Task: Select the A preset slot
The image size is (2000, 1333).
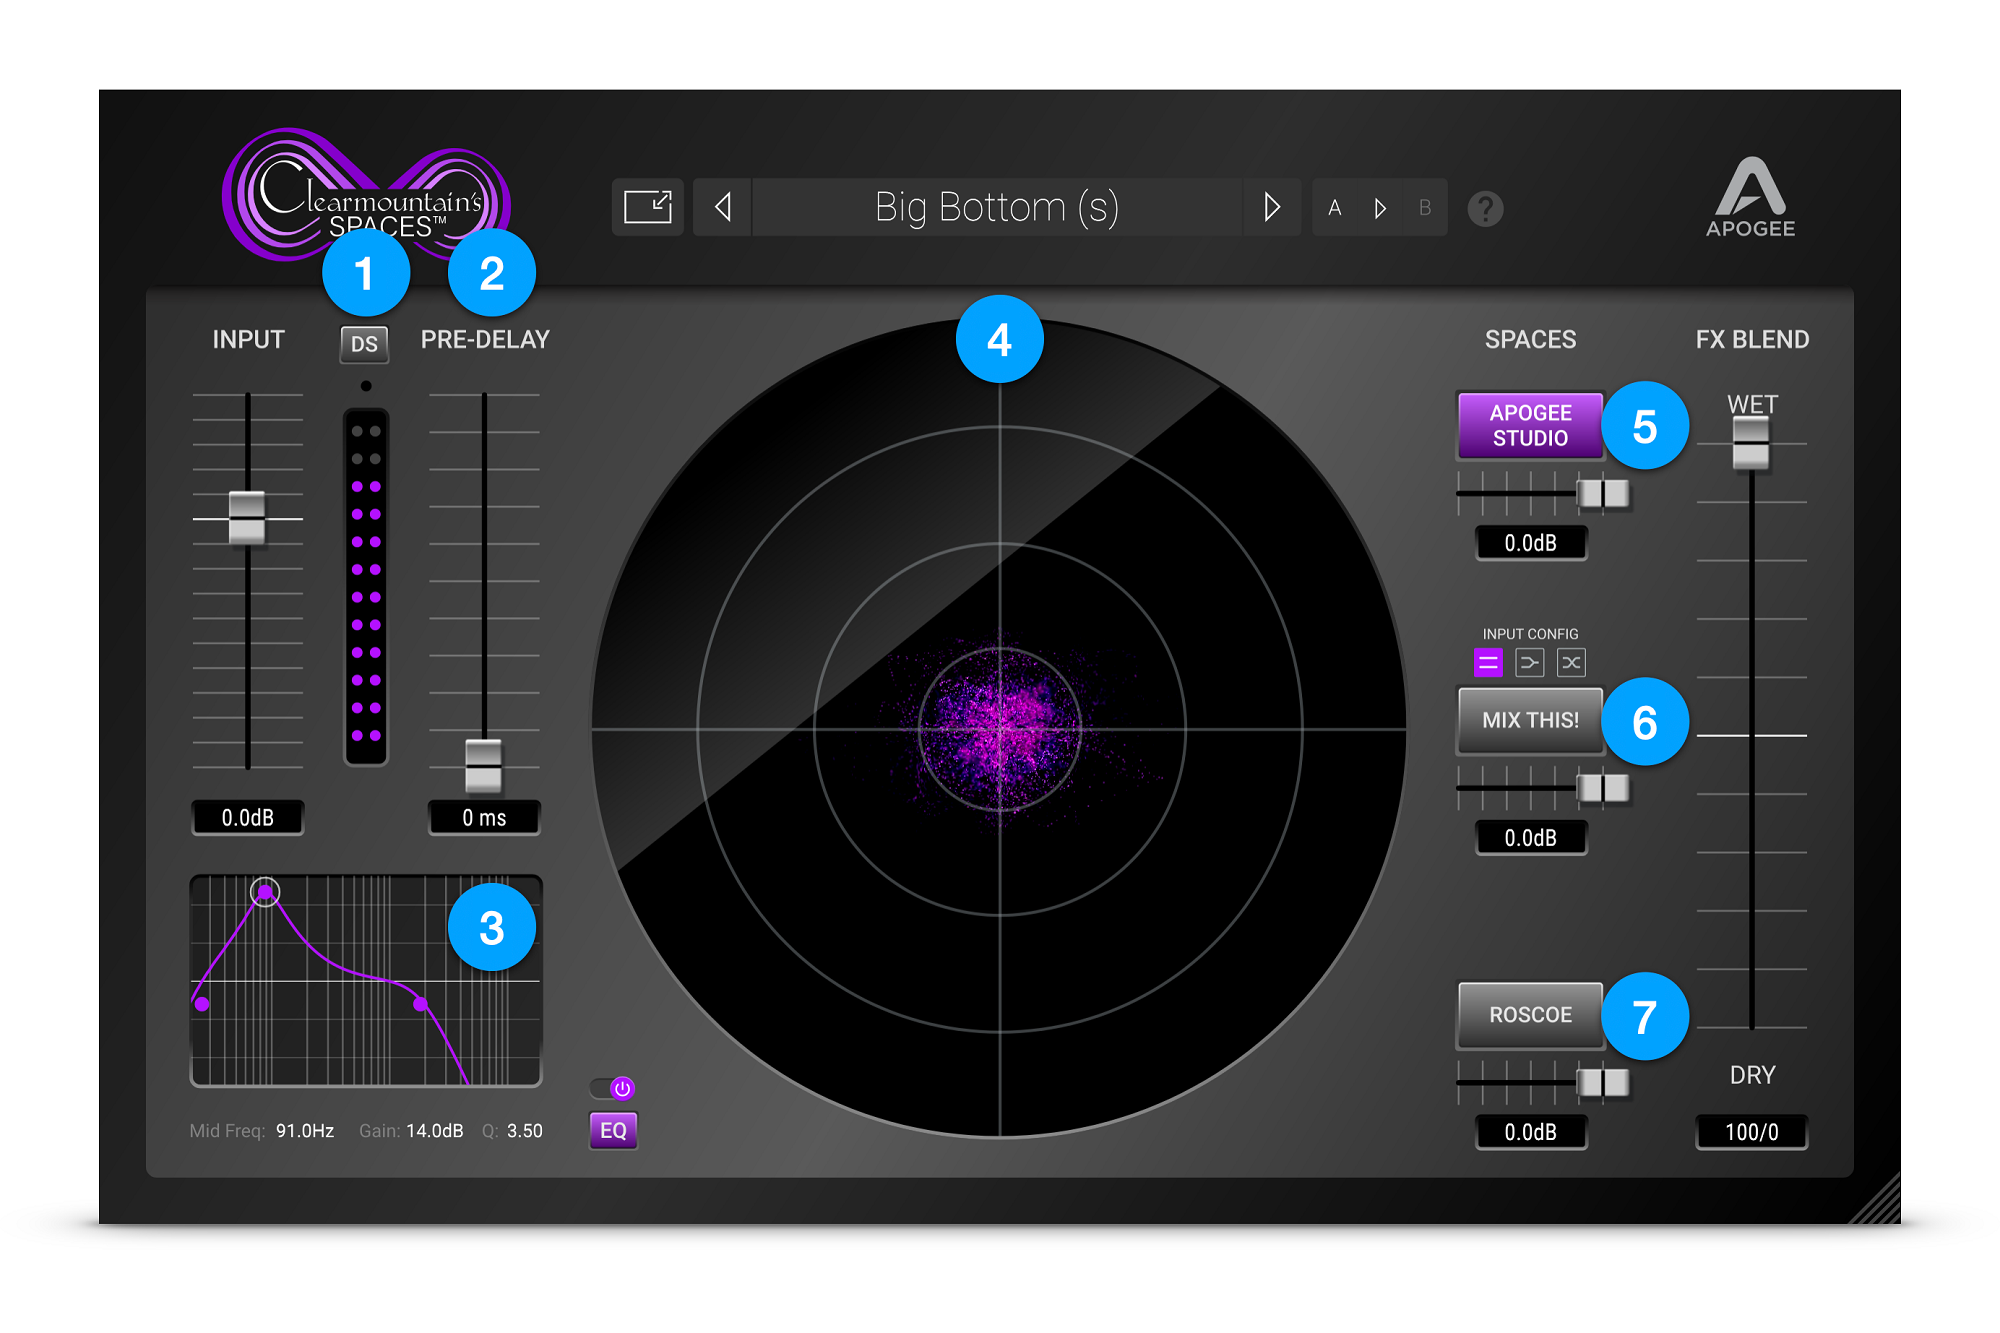Action: 1334,208
